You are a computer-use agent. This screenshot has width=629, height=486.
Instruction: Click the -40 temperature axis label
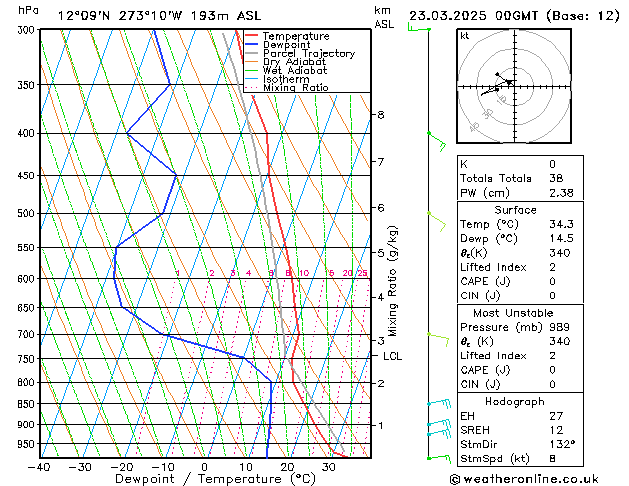coord(39,467)
